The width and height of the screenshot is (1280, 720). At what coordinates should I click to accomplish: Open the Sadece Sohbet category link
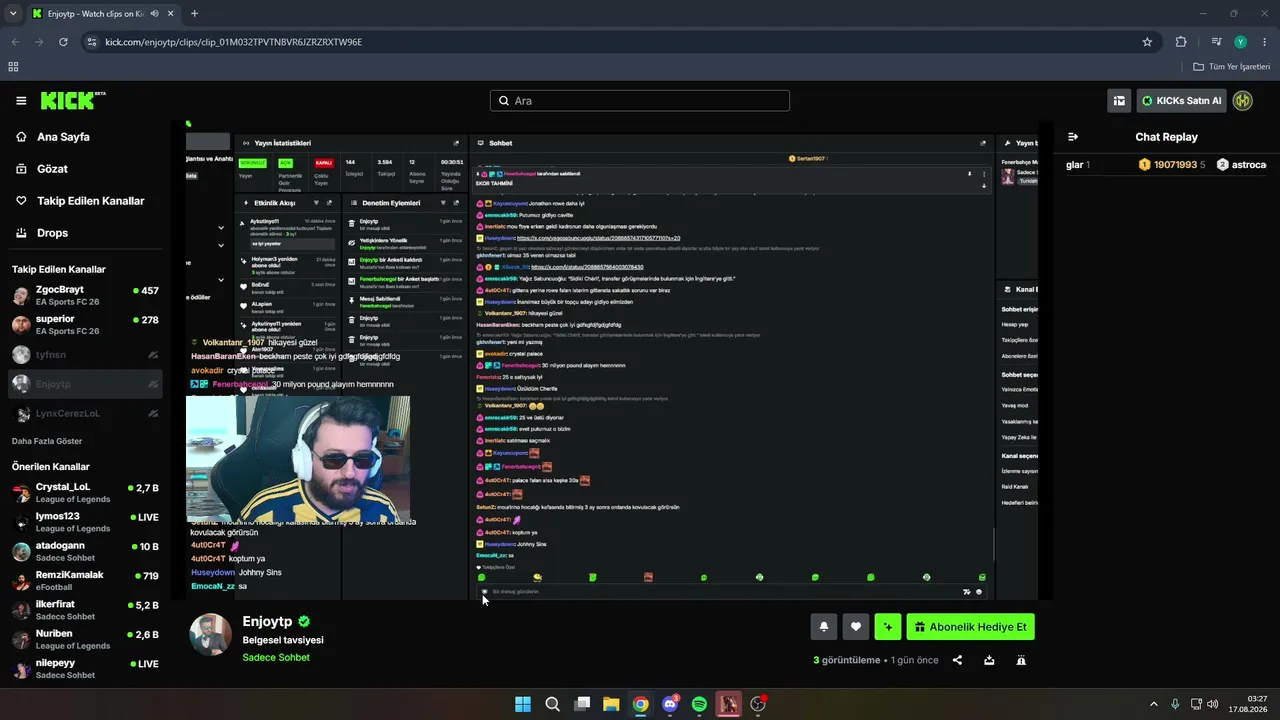[x=276, y=658]
